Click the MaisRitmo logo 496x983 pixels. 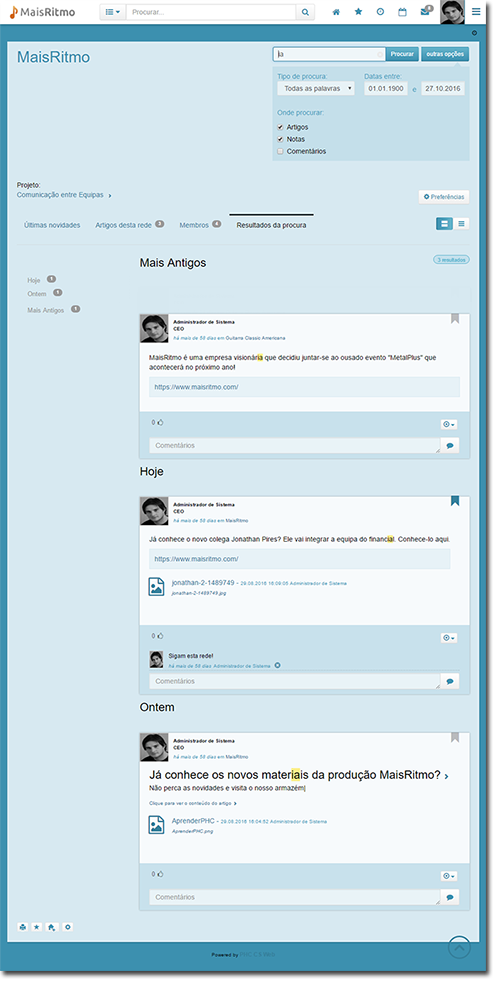(x=43, y=12)
